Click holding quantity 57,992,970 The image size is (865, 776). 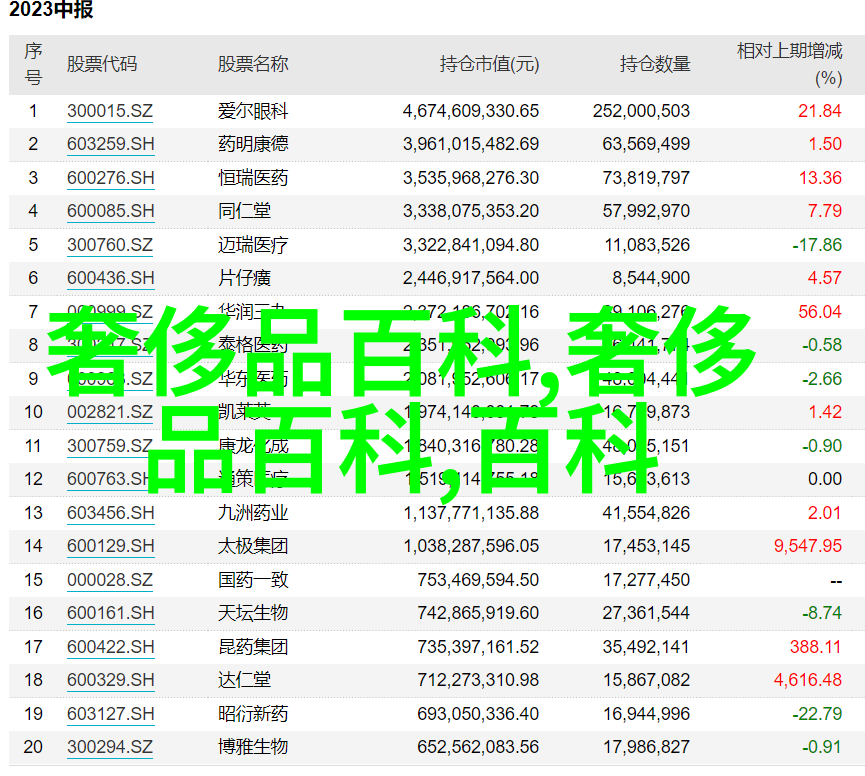(646, 211)
